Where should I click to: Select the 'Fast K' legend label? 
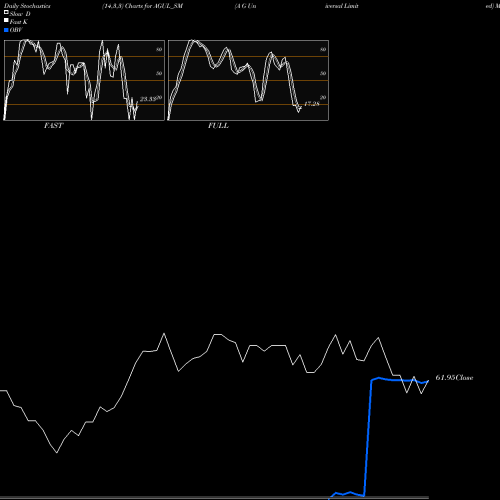point(19,22)
